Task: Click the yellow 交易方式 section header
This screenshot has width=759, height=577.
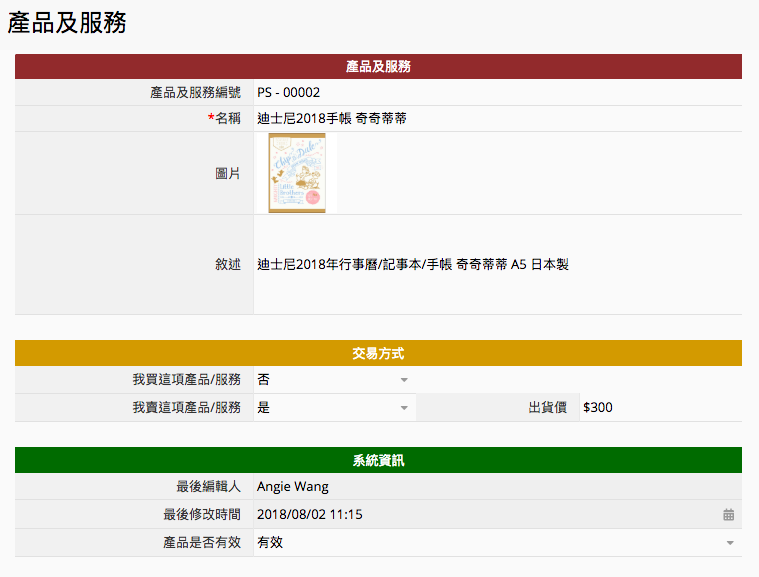Action: pos(378,353)
